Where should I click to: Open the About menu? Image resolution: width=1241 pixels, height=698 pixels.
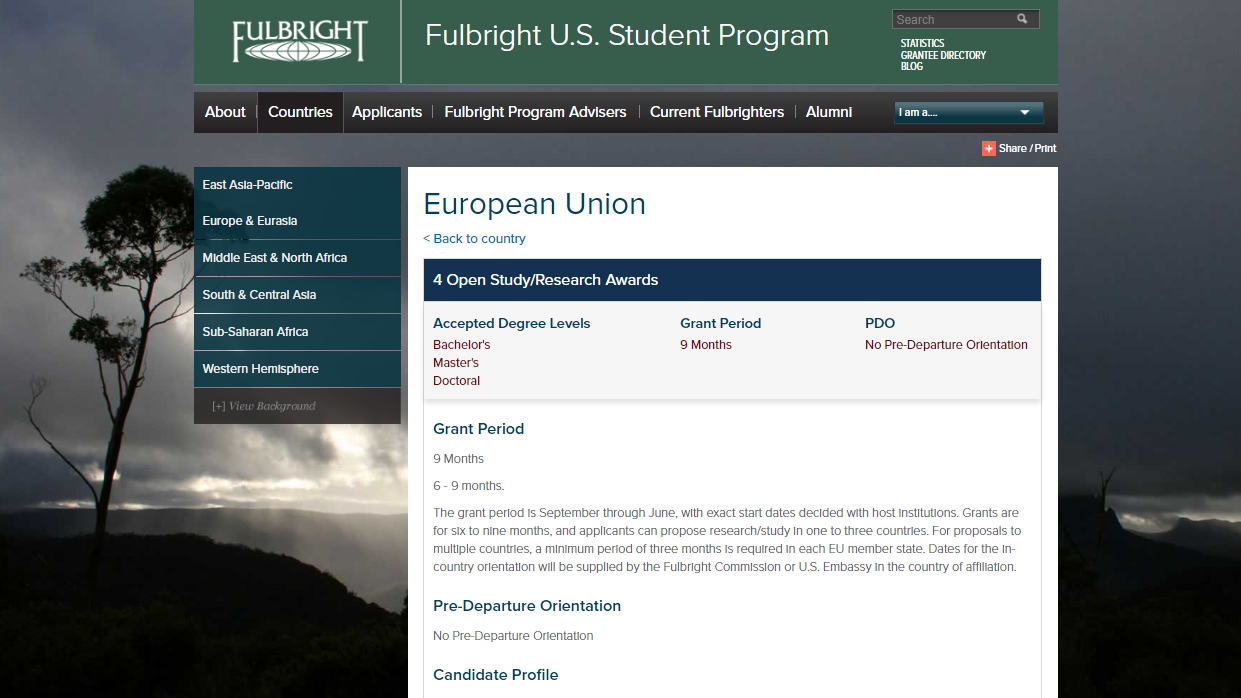225,112
